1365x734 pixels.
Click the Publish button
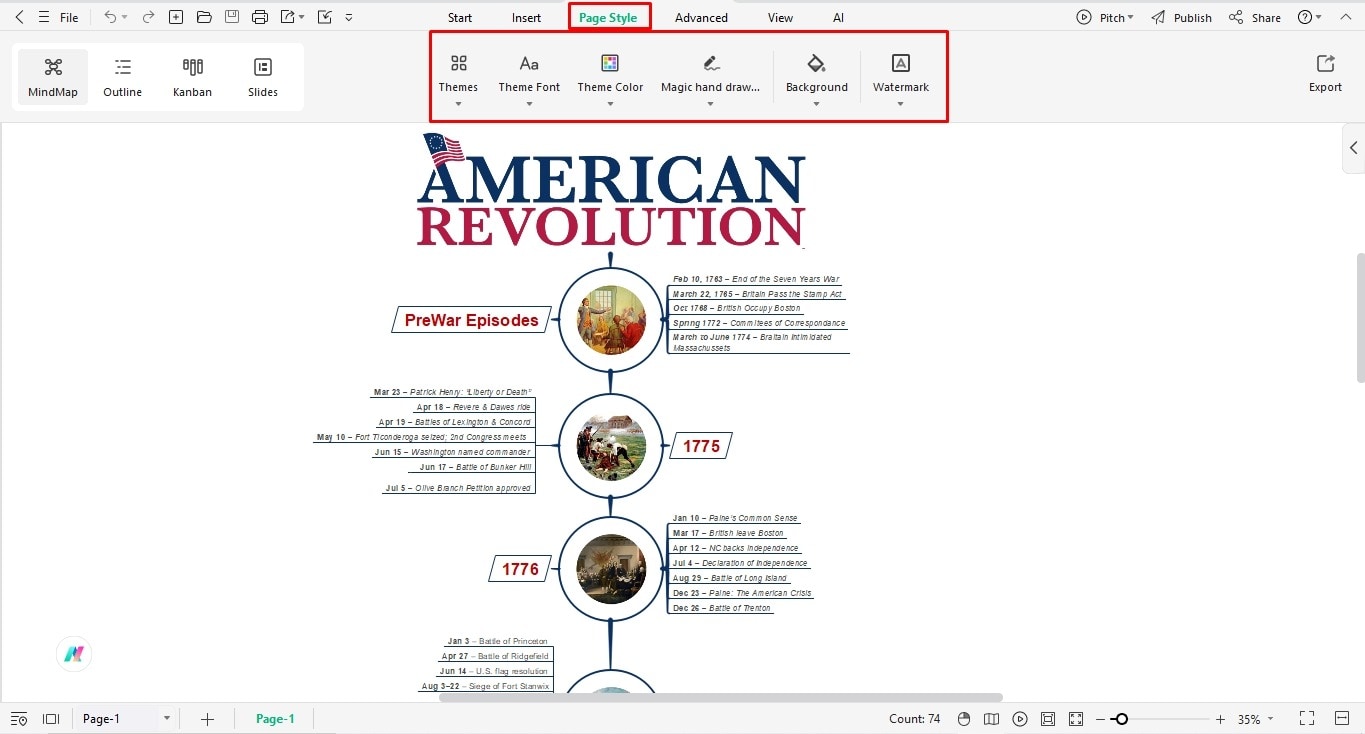1181,17
